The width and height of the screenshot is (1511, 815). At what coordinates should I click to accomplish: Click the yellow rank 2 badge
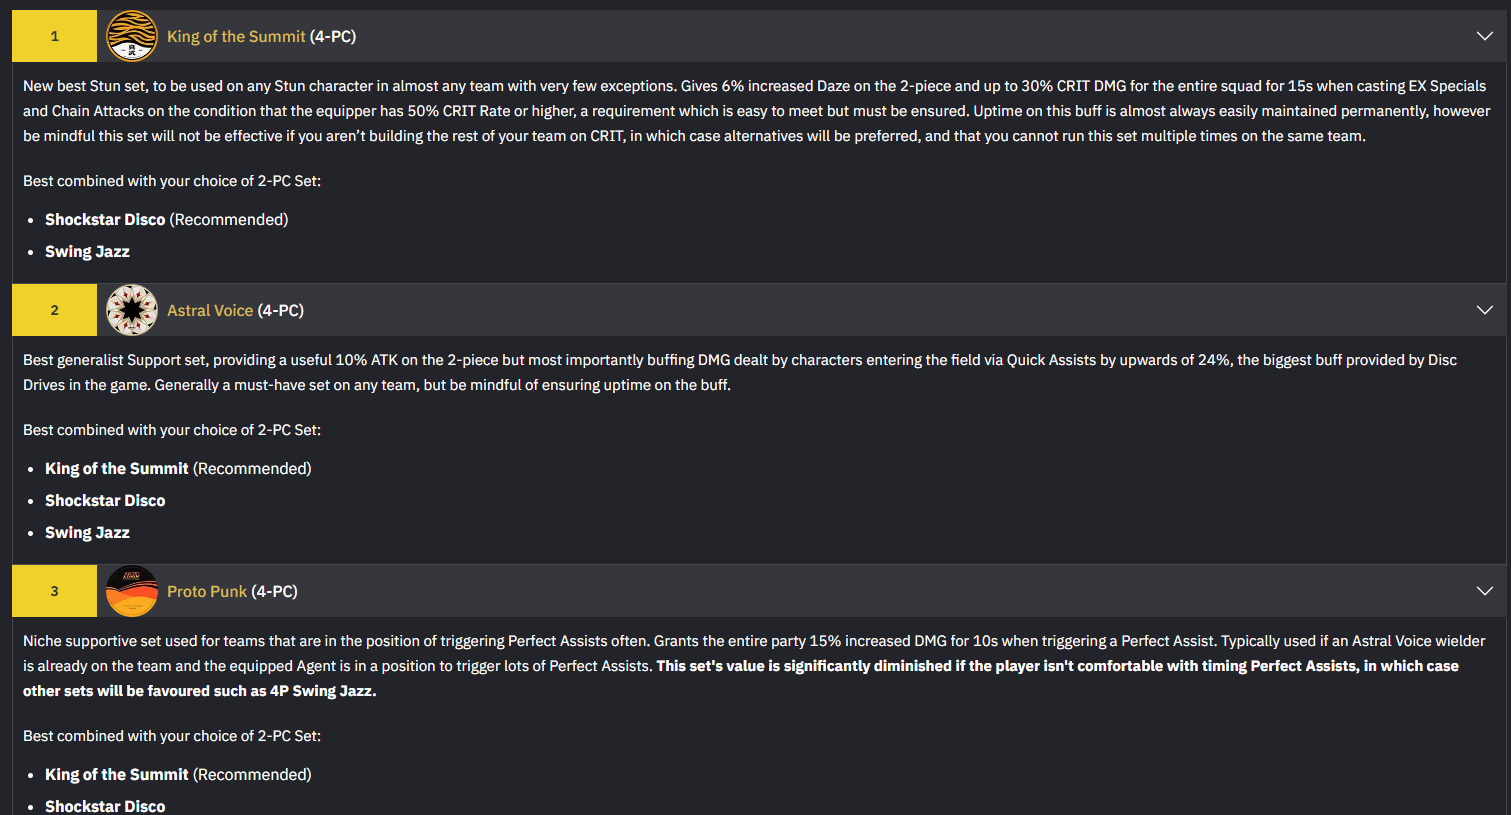[54, 310]
